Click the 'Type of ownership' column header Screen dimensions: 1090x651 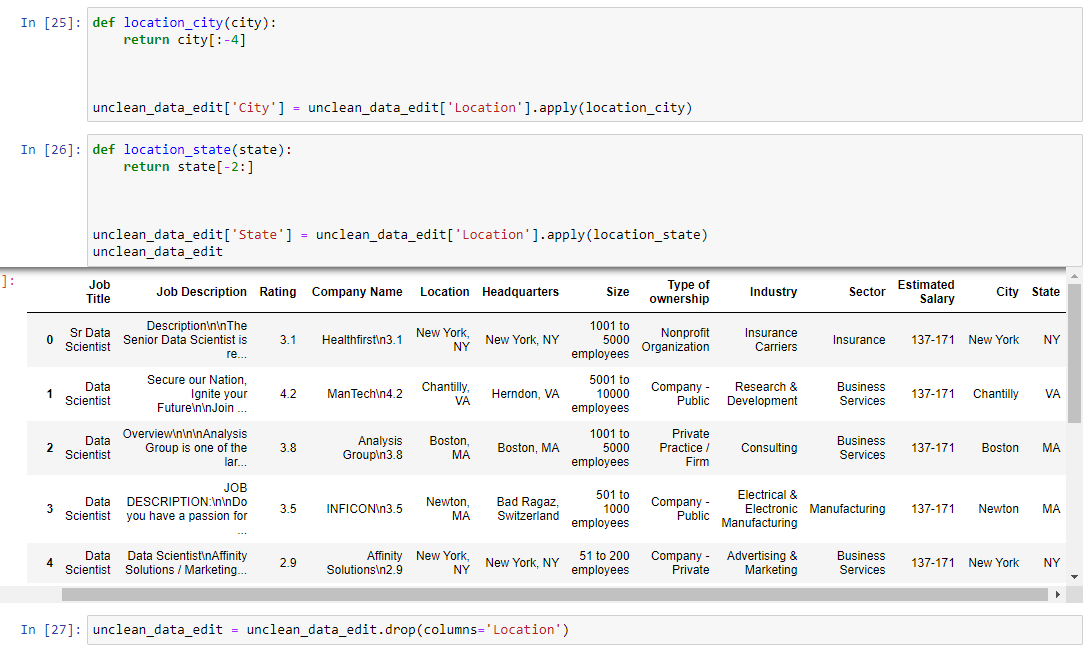coord(679,291)
